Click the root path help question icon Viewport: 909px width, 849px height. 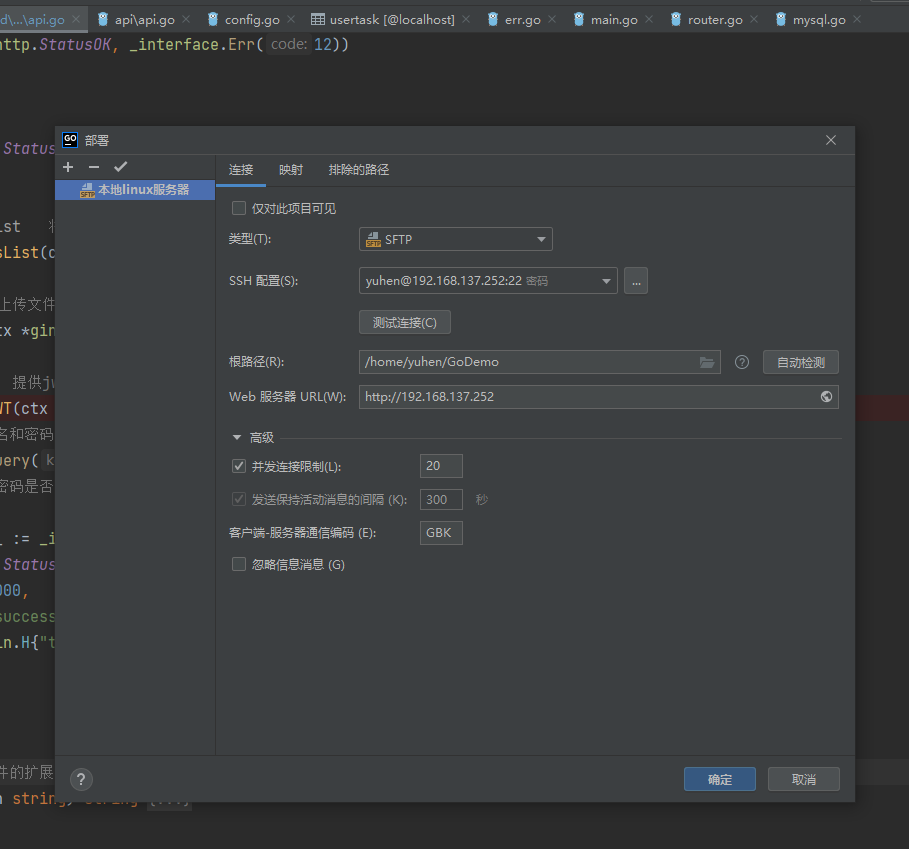[x=742, y=362]
